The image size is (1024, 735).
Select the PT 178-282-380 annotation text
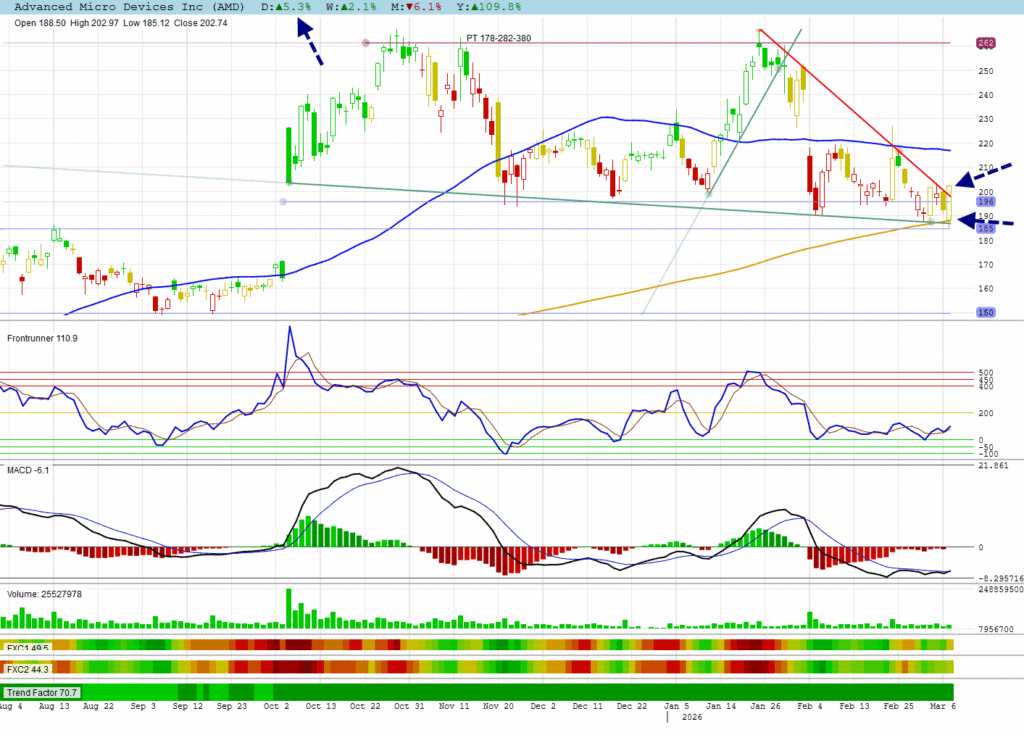point(498,39)
